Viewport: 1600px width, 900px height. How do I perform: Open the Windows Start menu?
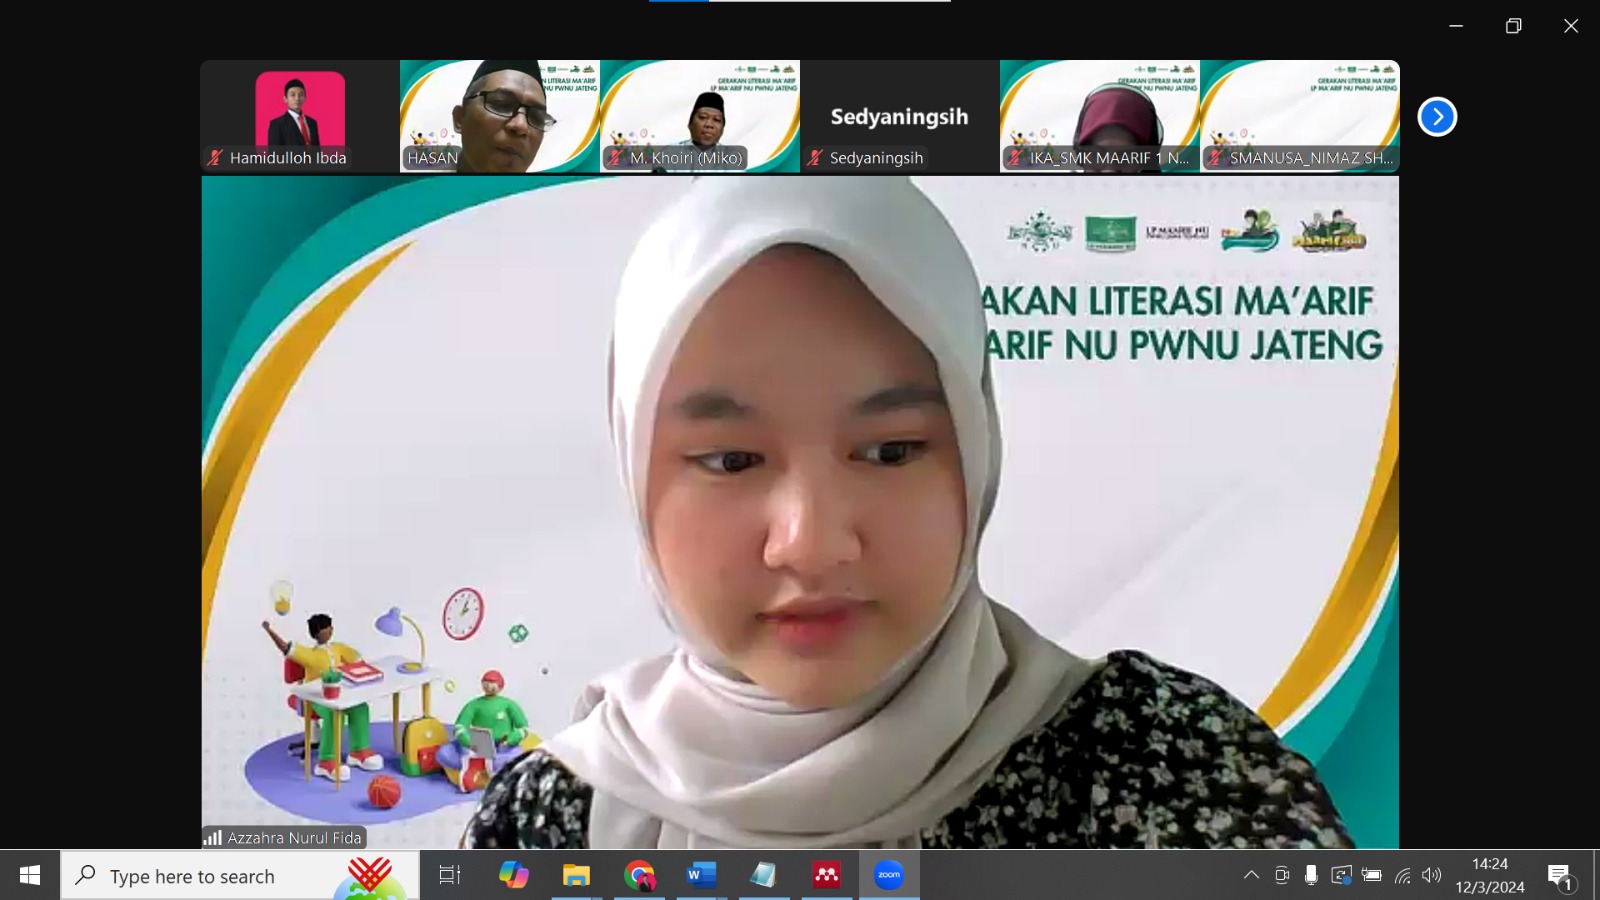(x=30, y=875)
